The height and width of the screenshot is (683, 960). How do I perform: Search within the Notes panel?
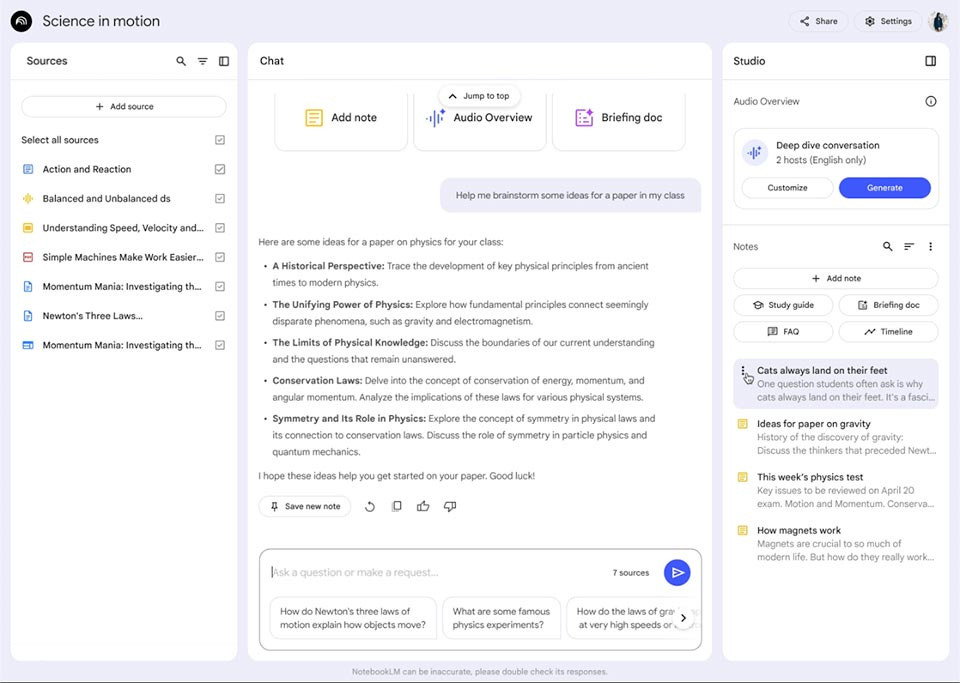887,246
